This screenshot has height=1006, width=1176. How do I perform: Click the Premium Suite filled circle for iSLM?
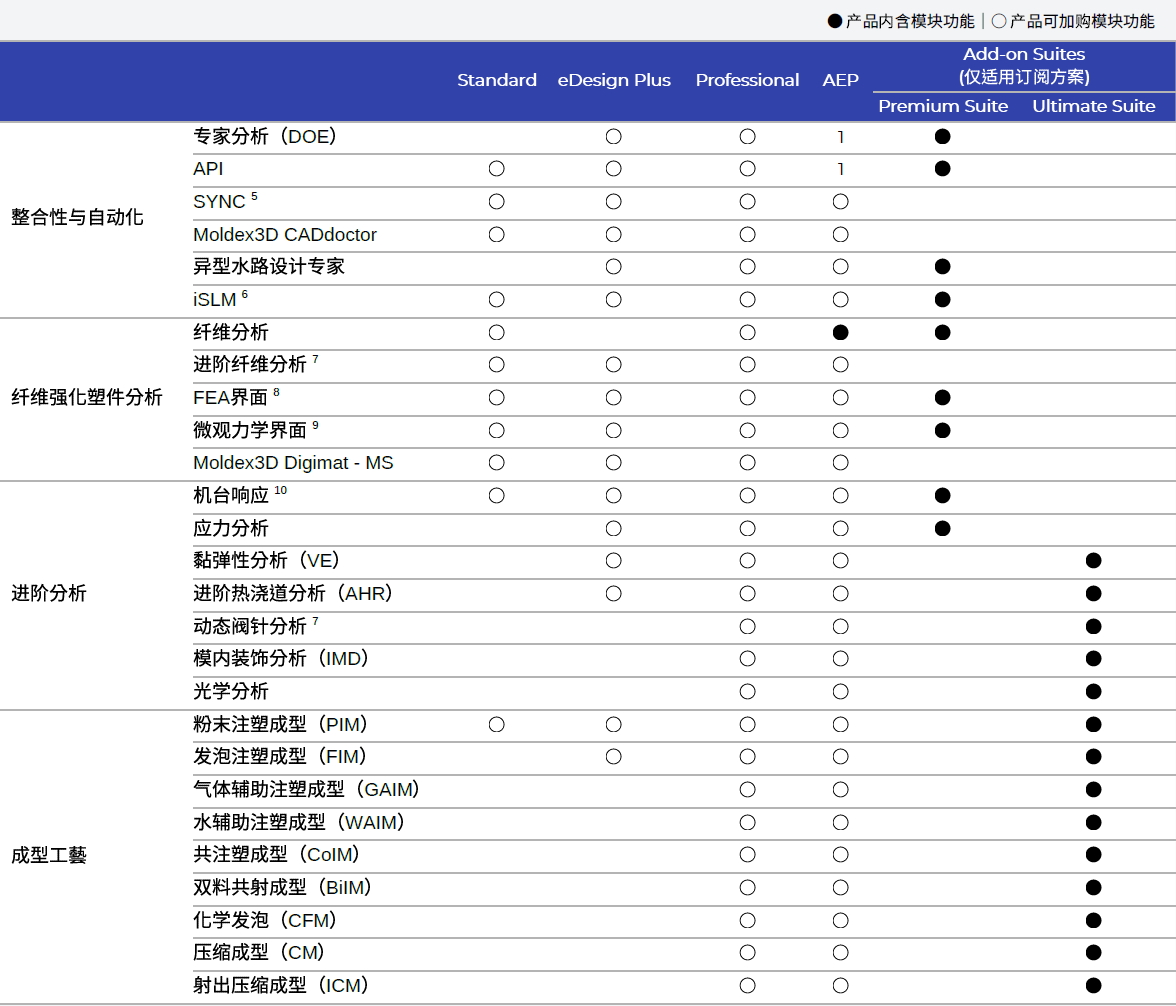942,300
